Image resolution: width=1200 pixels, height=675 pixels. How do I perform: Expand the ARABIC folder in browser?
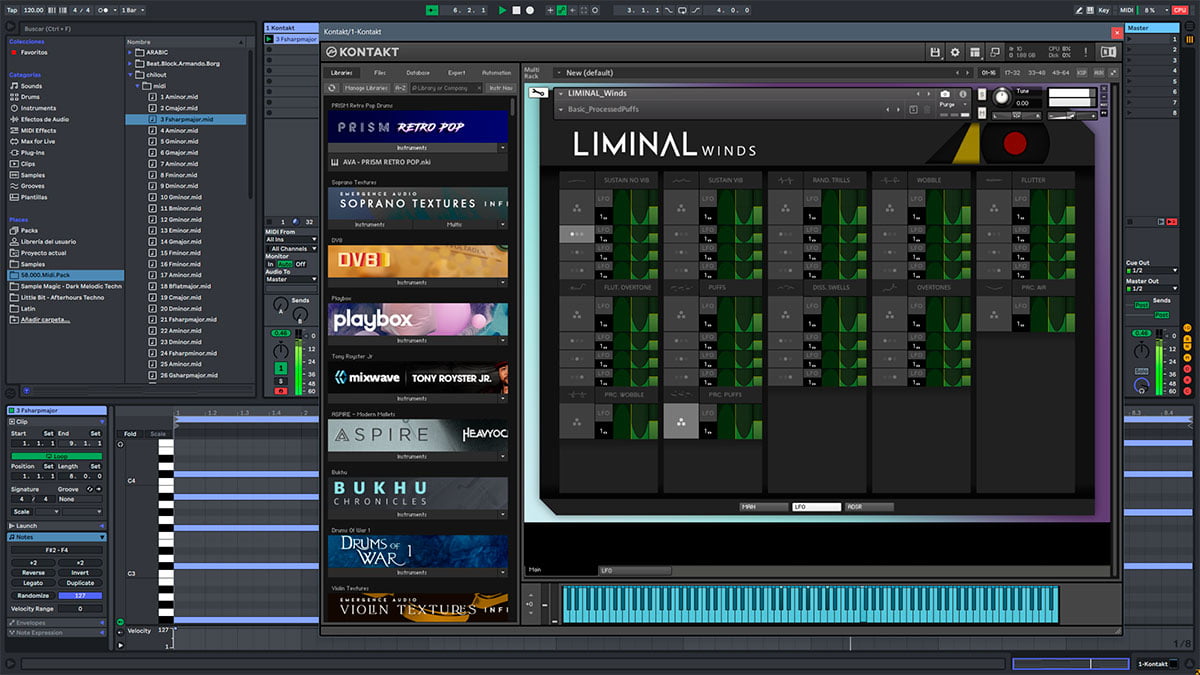pos(130,52)
